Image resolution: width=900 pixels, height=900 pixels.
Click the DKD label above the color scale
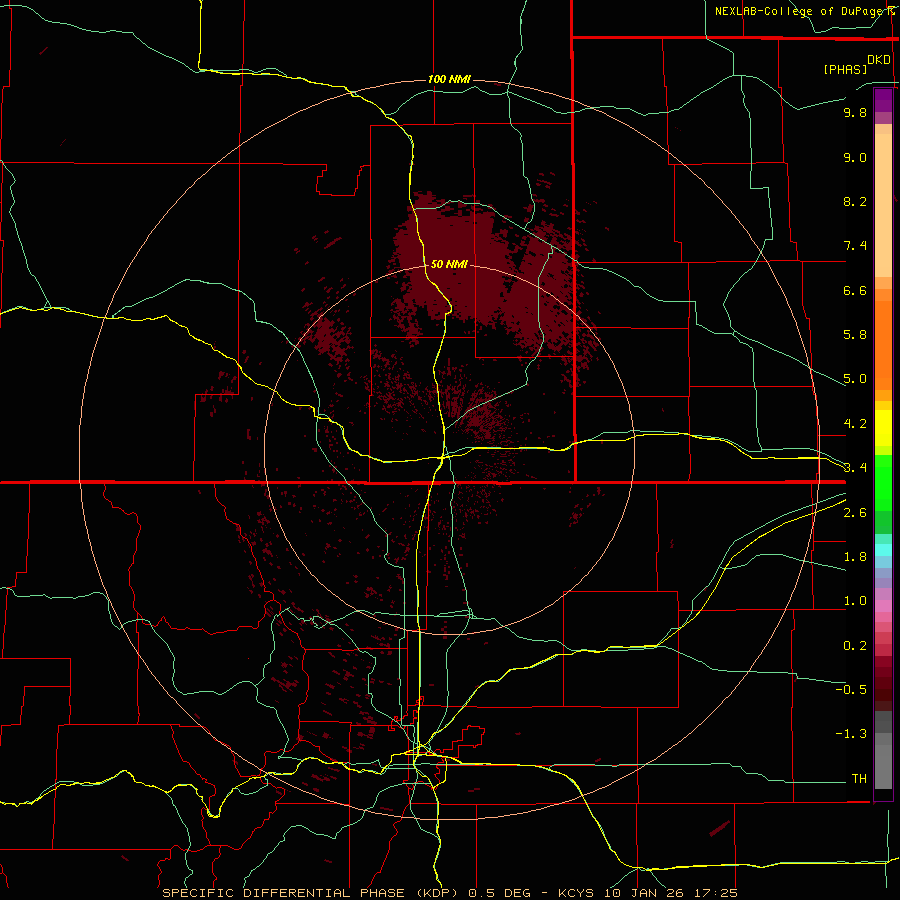(879, 60)
